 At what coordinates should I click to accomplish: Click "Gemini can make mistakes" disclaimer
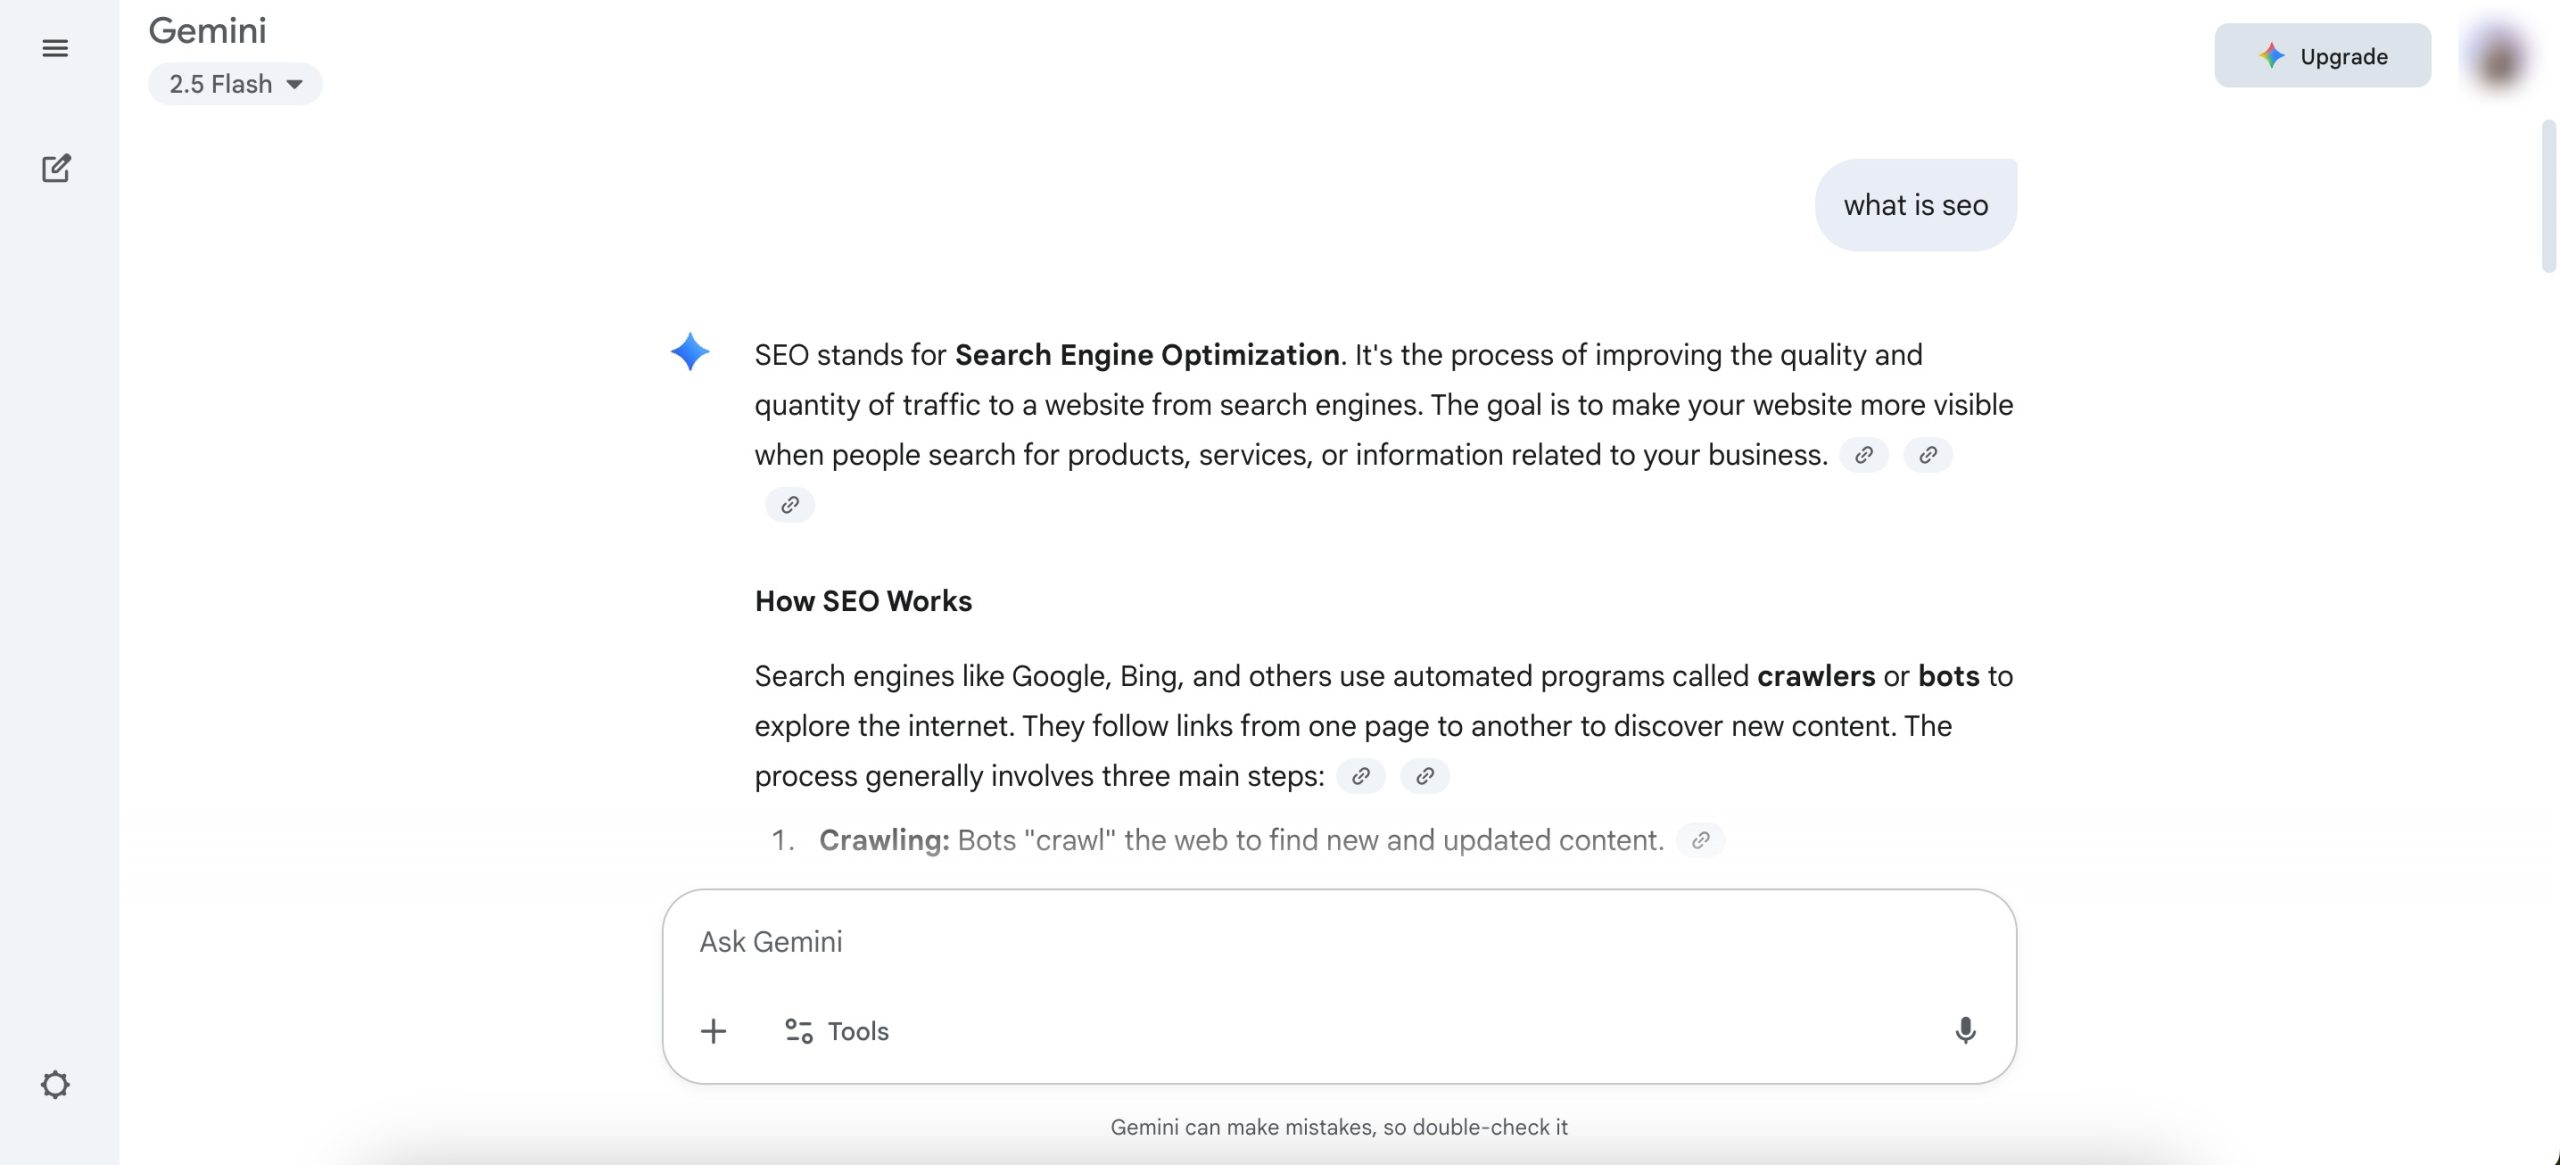[1339, 1127]
